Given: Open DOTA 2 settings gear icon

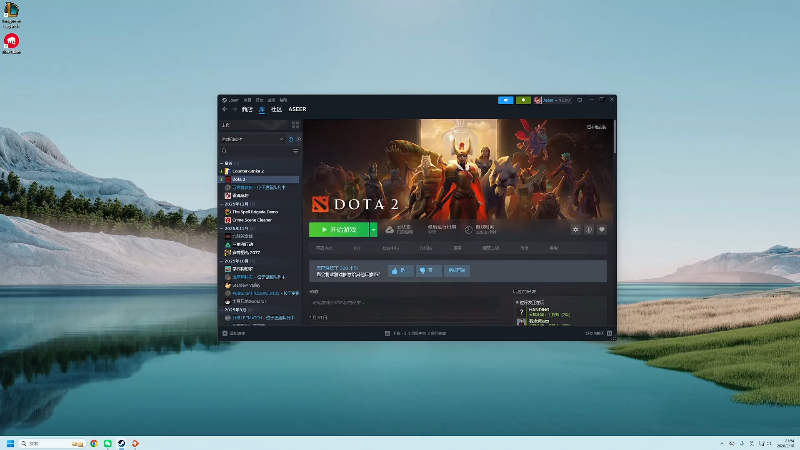Looking at the screenshot, I should pos(576,230).
